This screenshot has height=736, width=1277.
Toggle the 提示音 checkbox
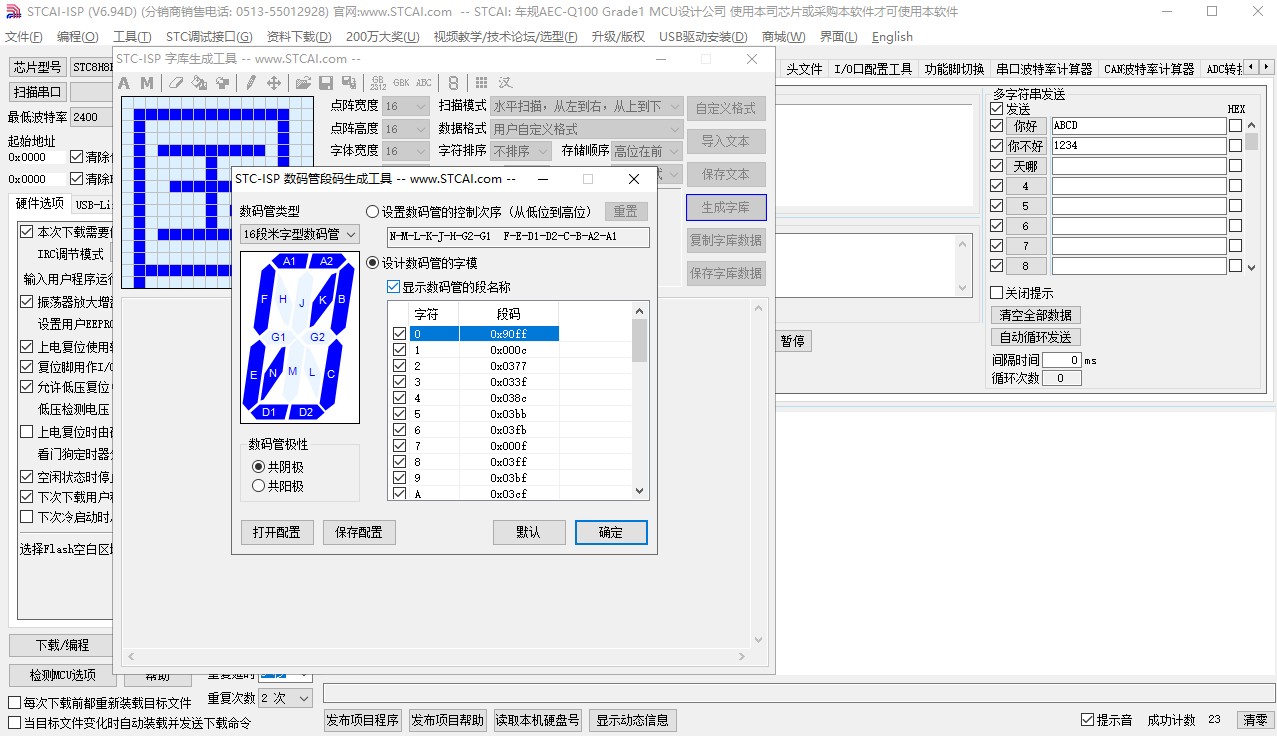1106,720
